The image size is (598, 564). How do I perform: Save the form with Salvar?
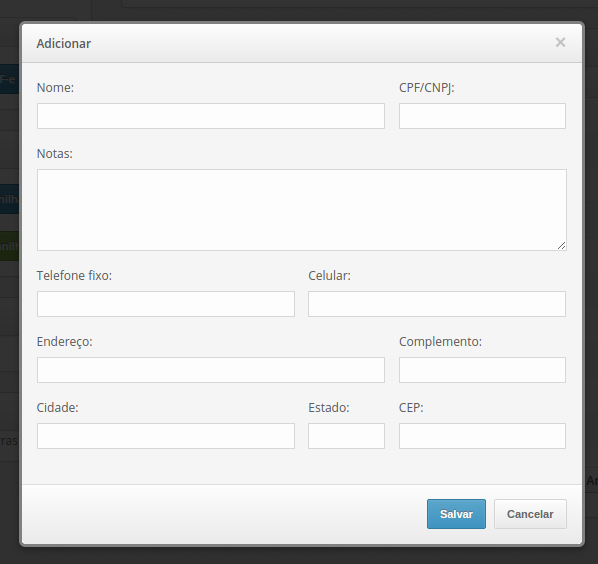point(457,514)
